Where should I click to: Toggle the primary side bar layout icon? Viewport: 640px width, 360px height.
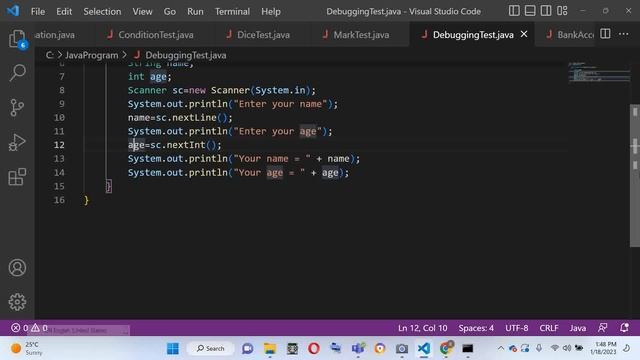coord(514,11)
